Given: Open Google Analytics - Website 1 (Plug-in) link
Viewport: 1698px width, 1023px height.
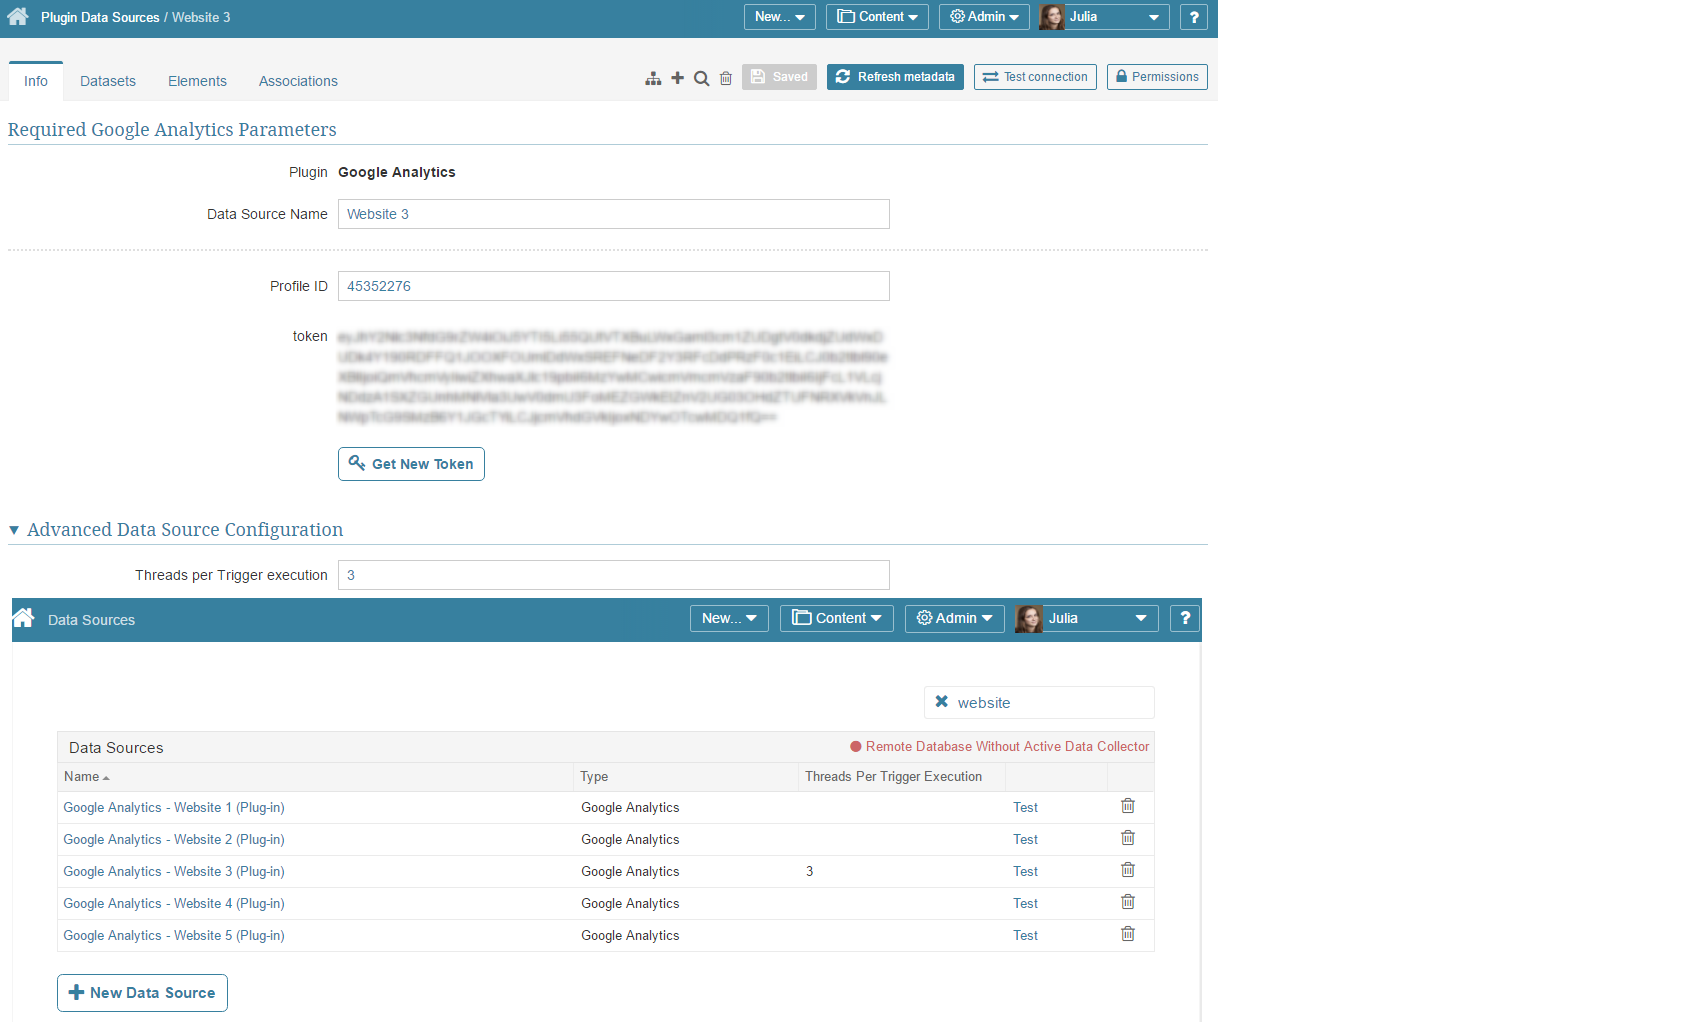Looking at the screenshot, I should point(174,808).
